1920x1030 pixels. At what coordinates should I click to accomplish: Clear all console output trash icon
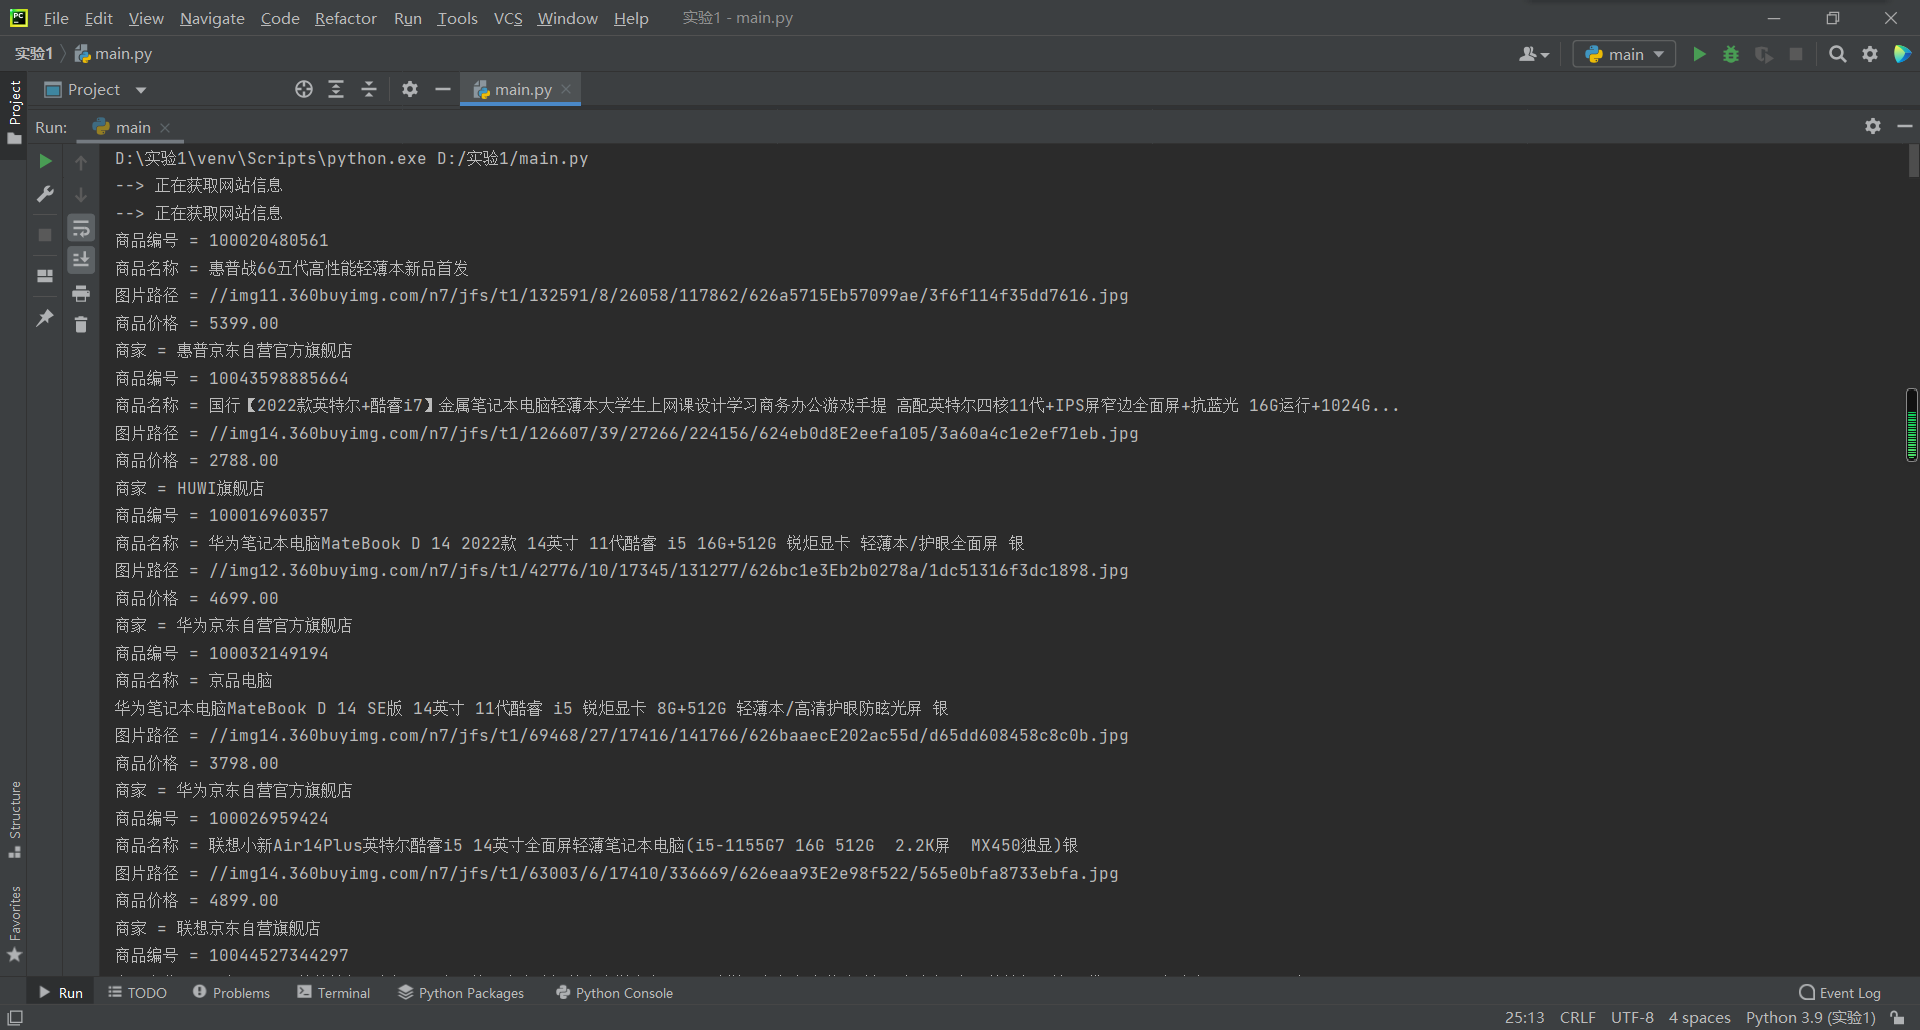81,324
